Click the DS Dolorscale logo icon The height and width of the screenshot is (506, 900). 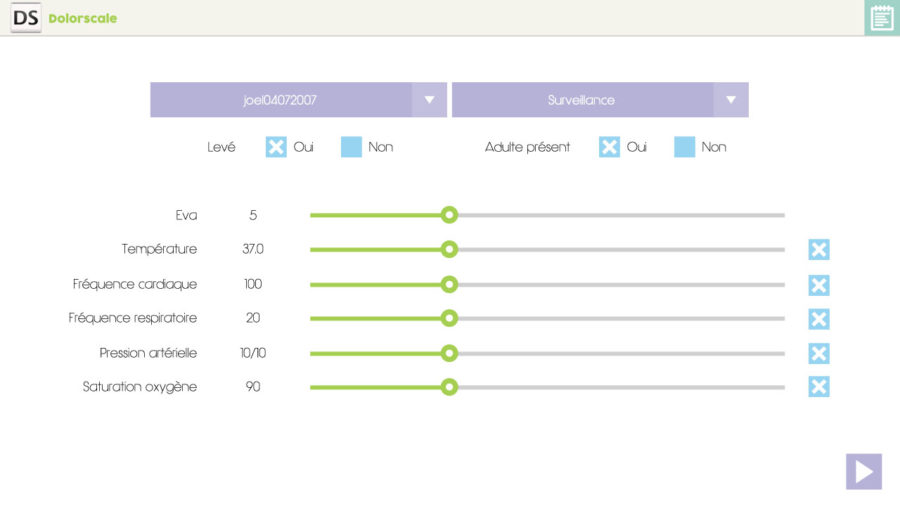point(26,18)
